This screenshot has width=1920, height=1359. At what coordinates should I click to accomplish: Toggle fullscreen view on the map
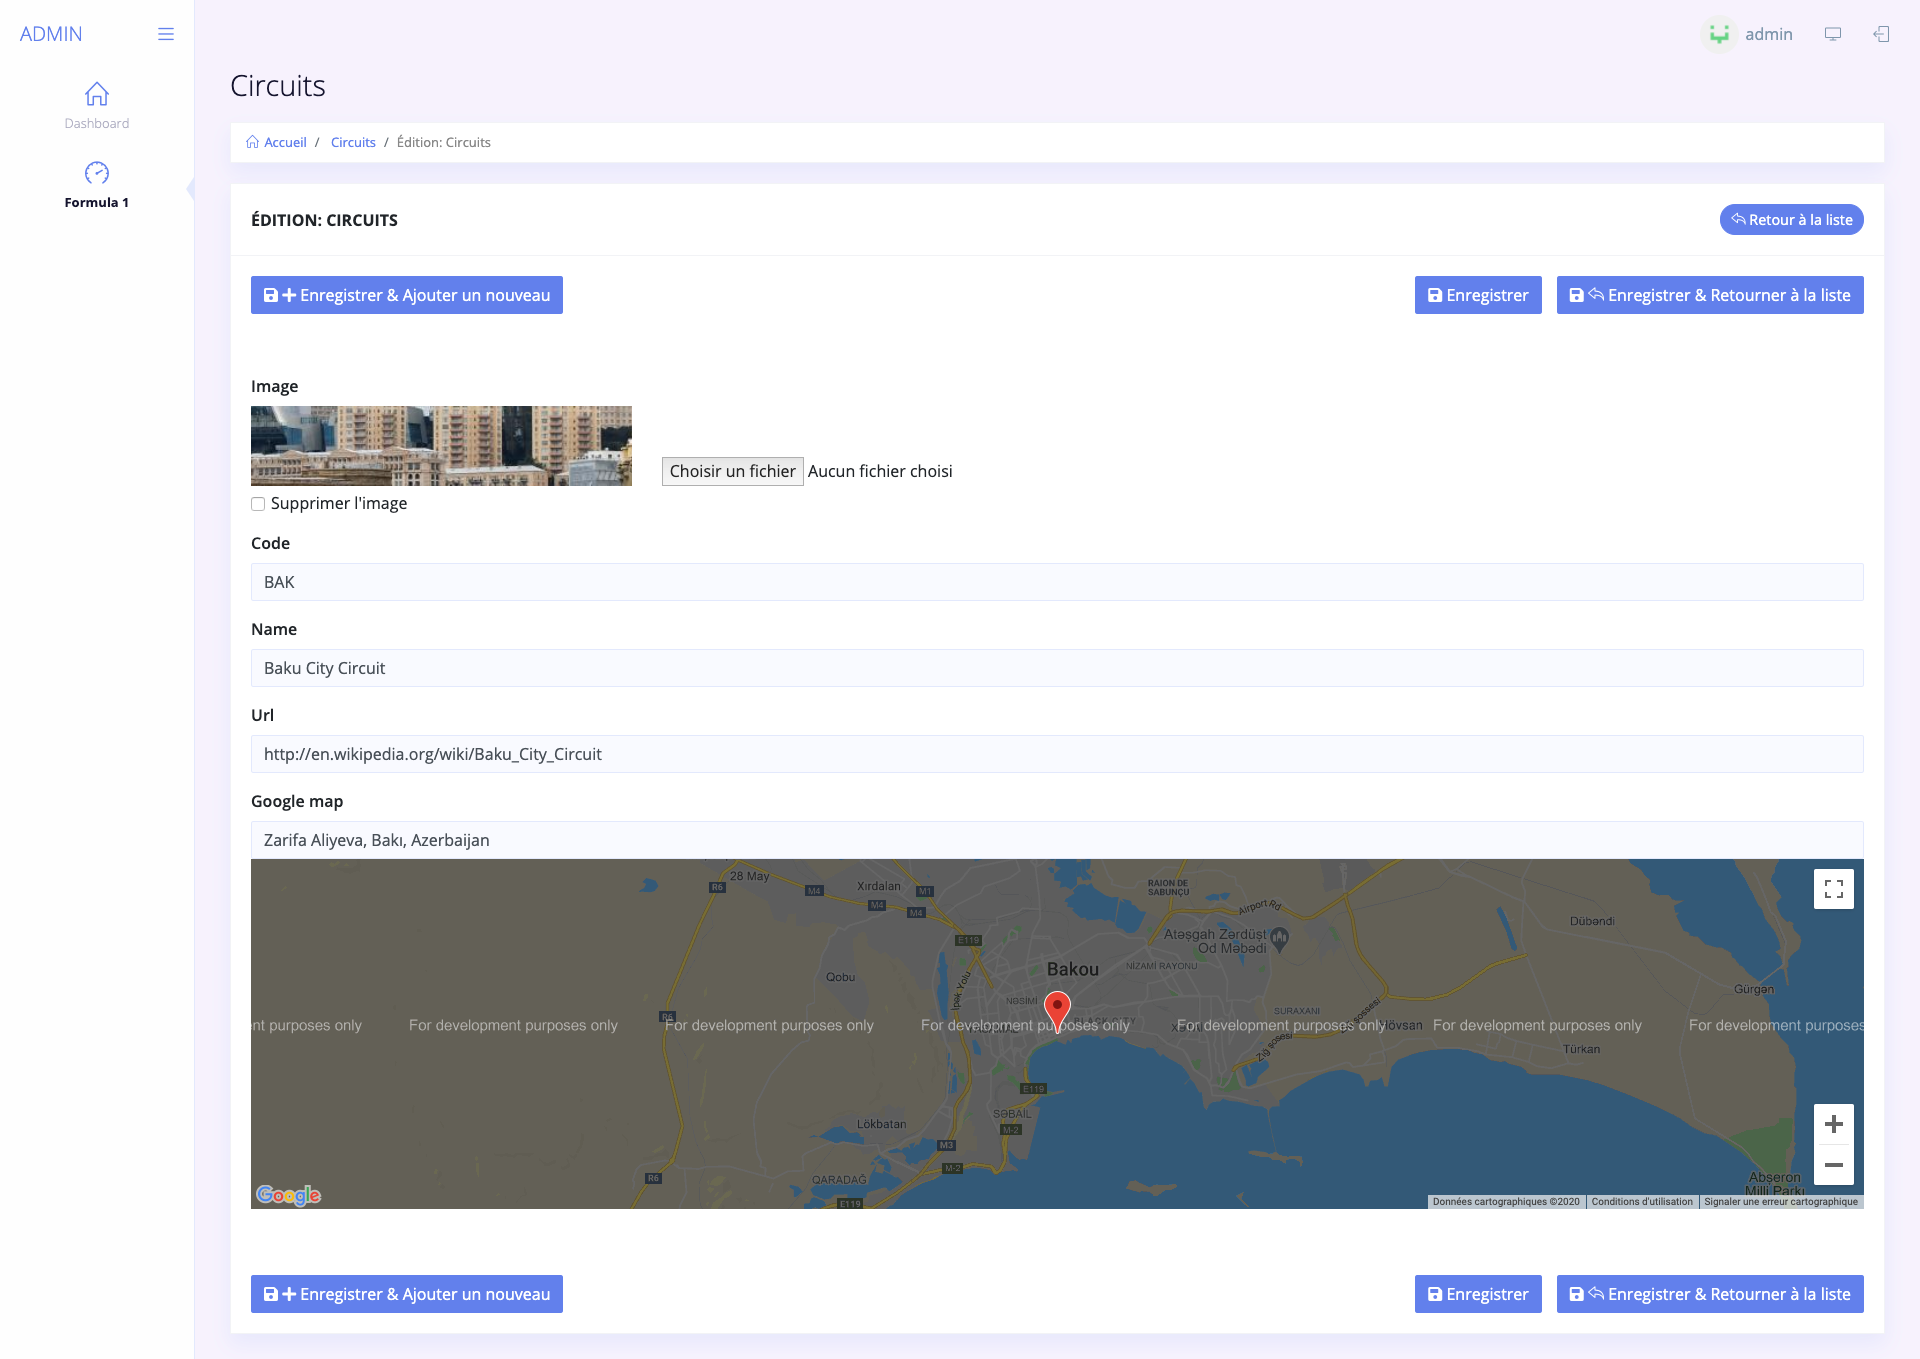tap(1833, 889)
